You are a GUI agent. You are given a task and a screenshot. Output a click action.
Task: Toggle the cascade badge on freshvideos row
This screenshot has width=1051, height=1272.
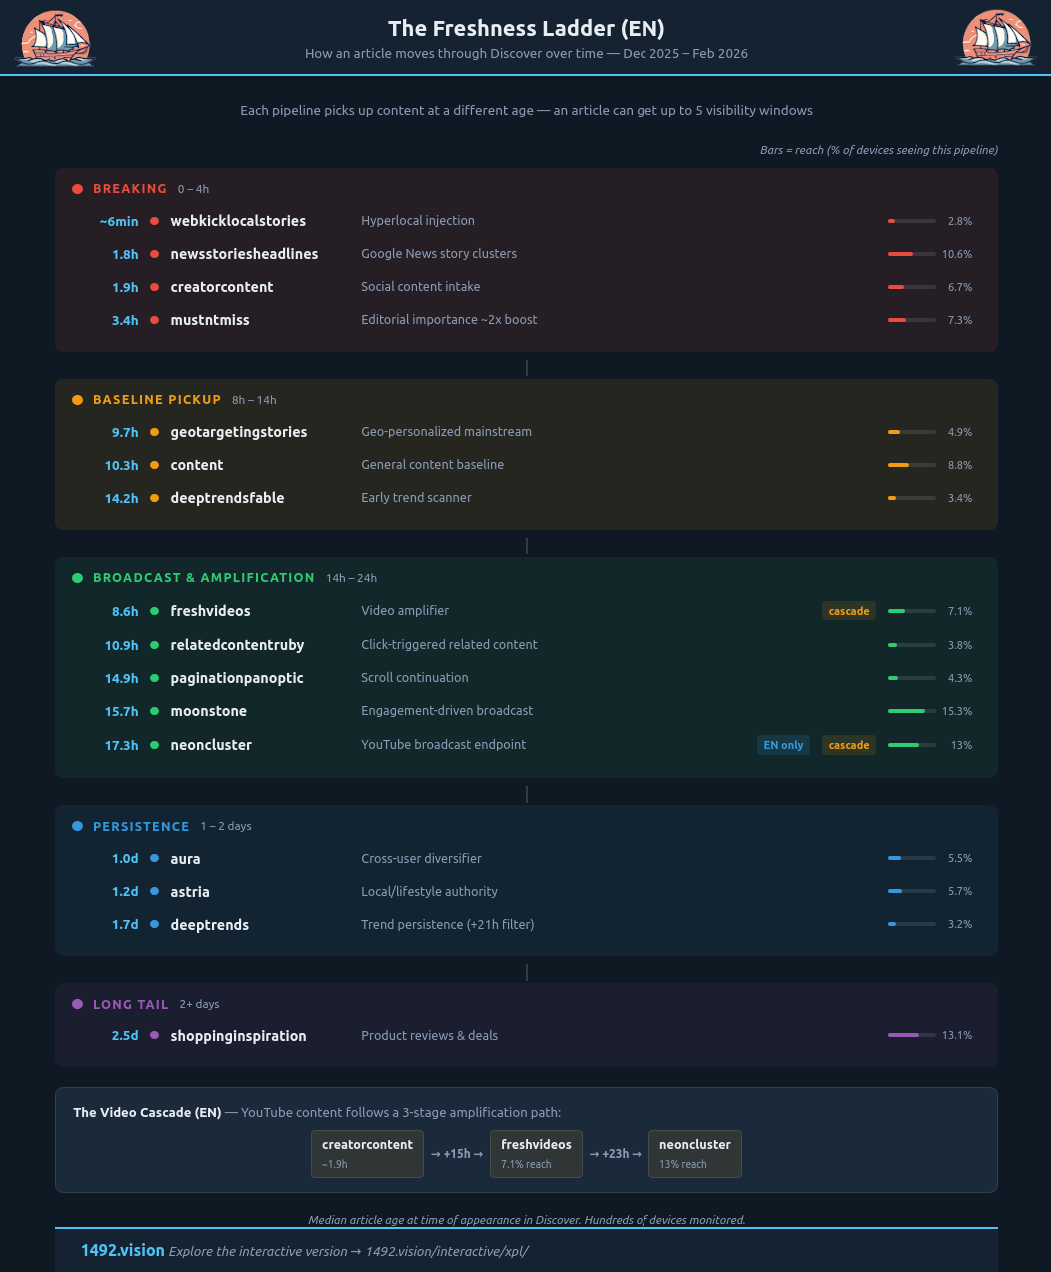[848, 610]
